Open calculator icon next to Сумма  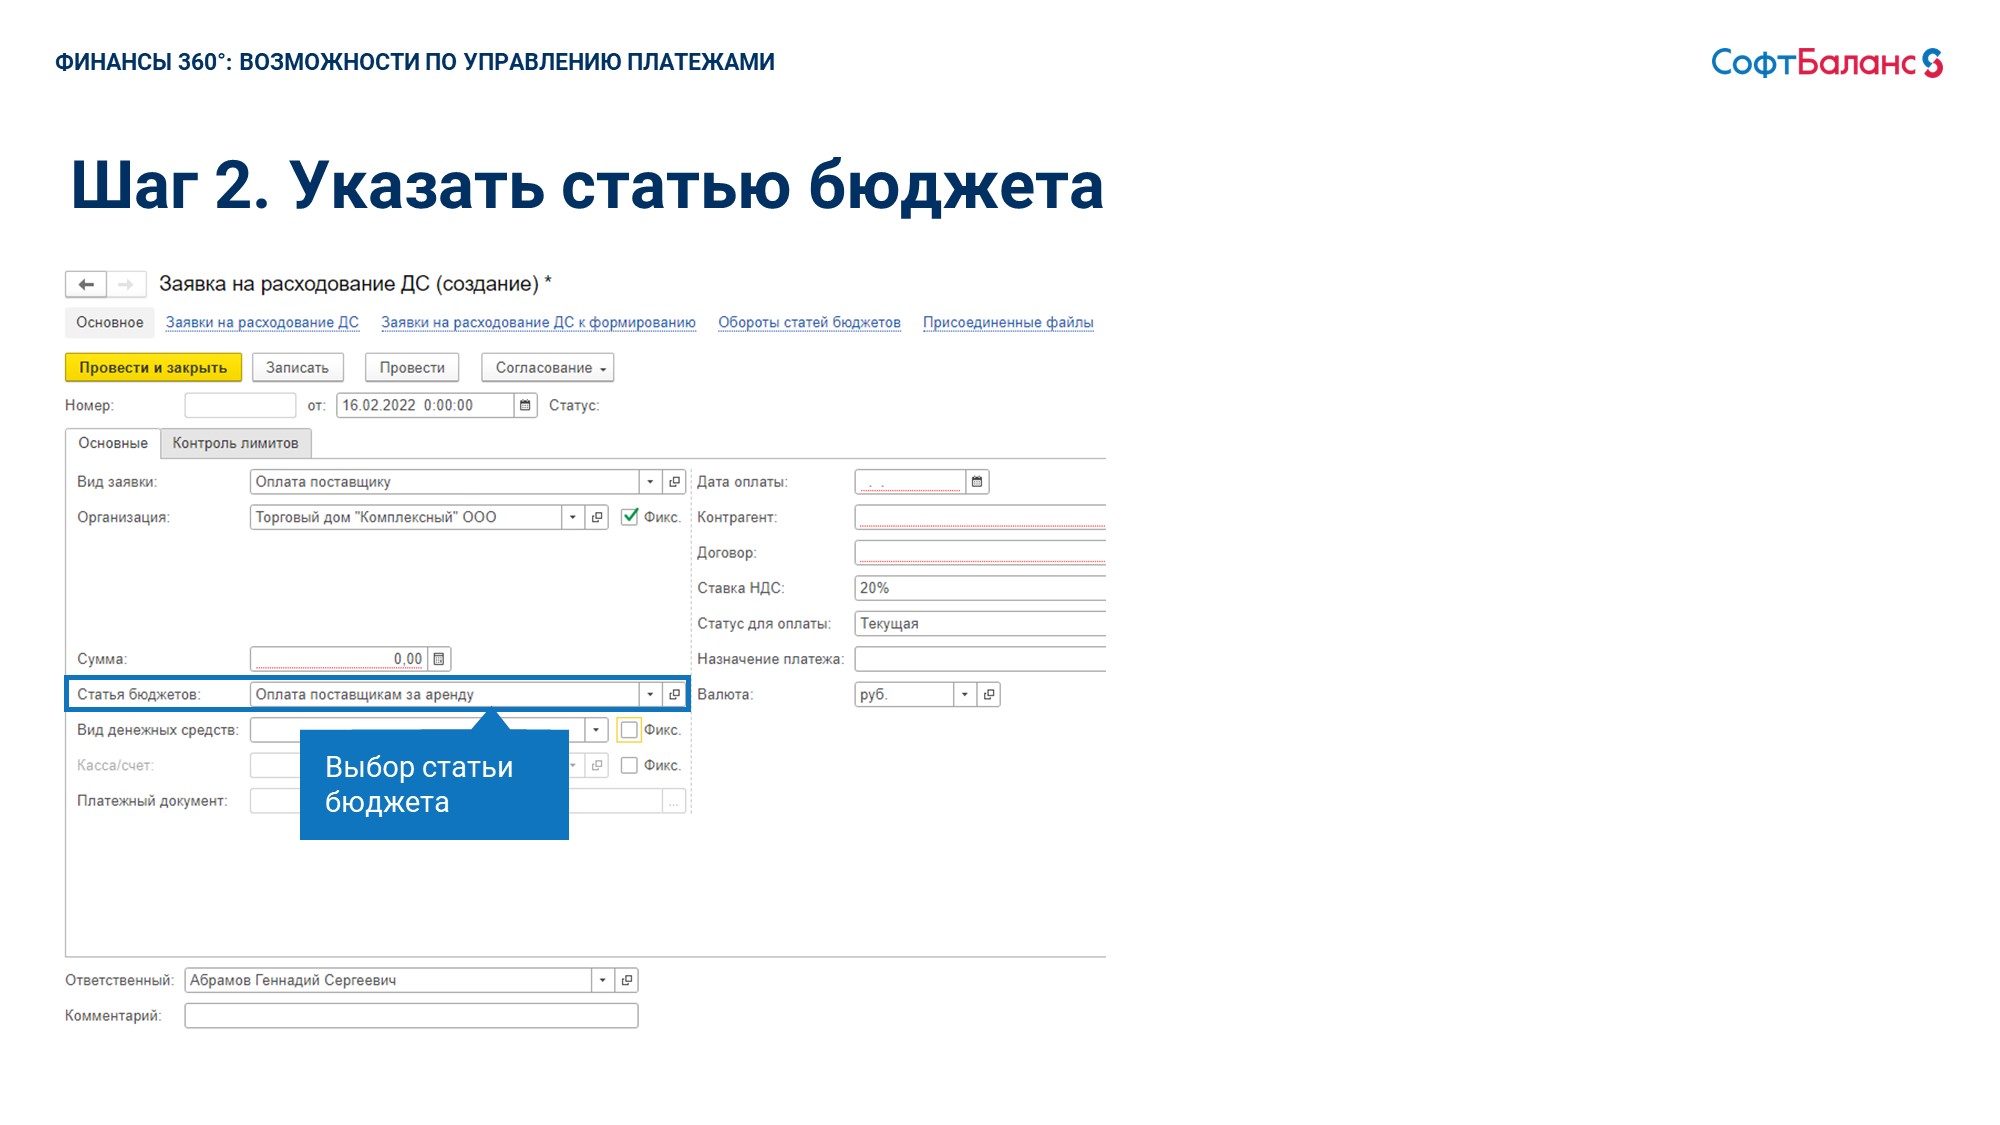click(x=439, y=659)
